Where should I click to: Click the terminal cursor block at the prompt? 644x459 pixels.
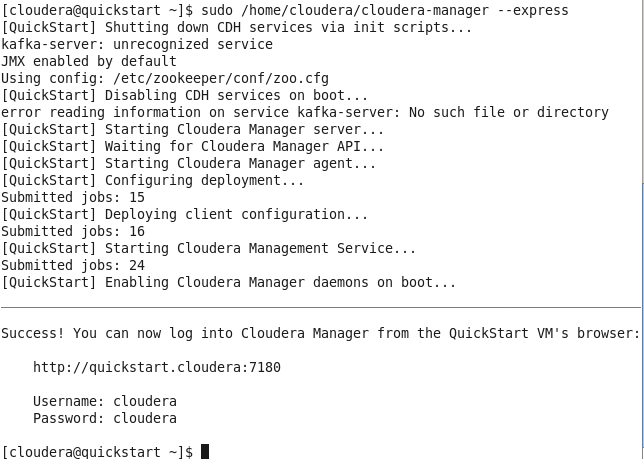click(205, 452)
